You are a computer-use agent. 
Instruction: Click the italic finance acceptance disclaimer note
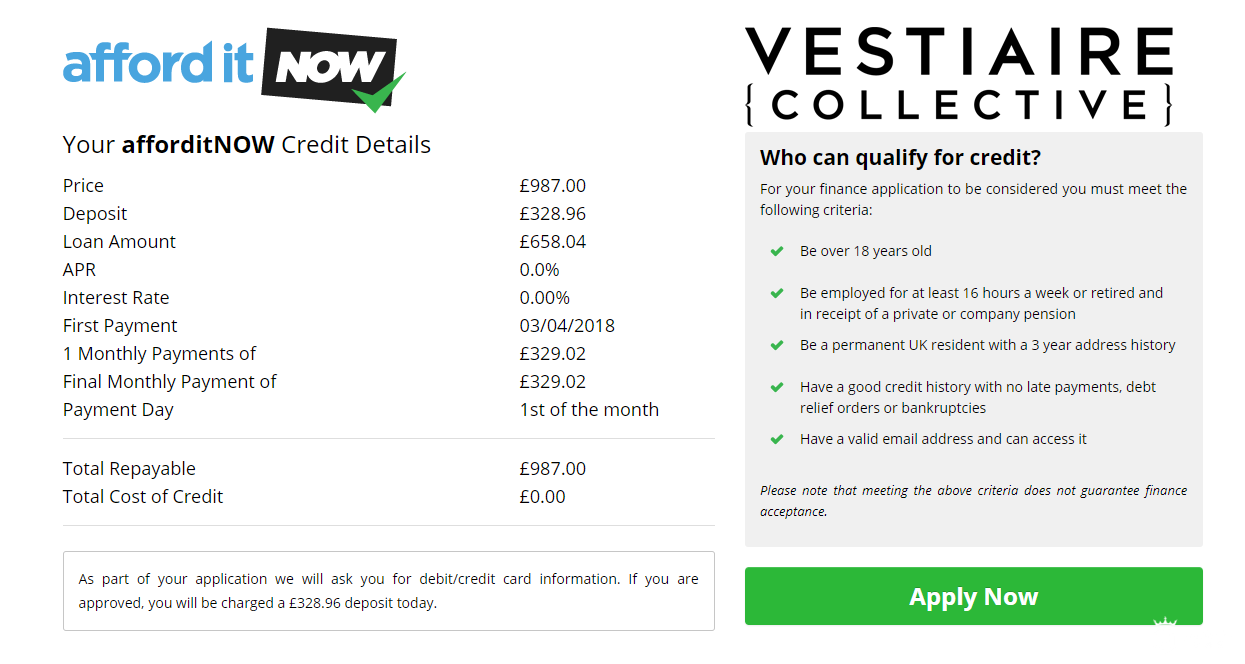pos(973,501)
